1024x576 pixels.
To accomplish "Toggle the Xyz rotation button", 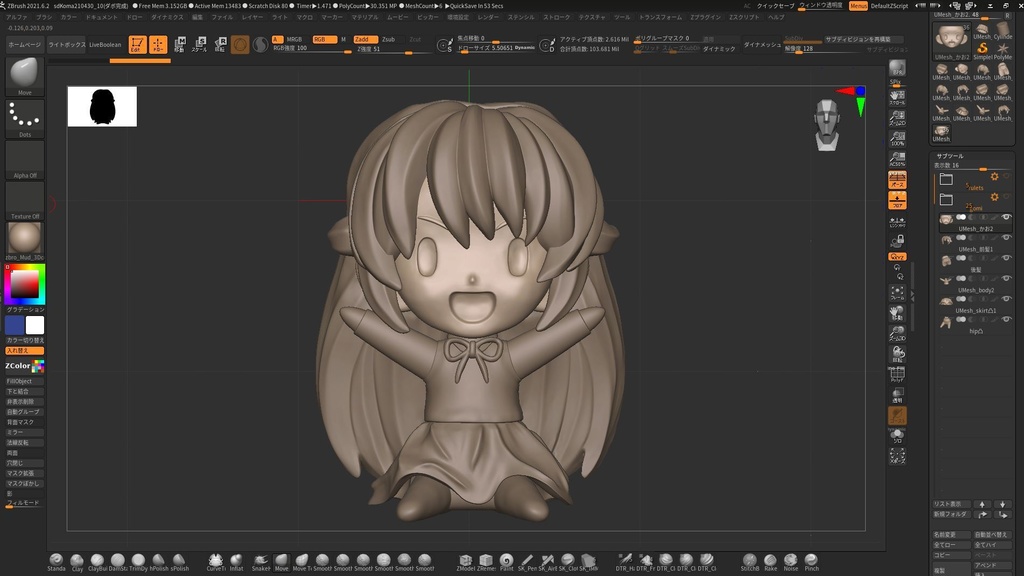I will 897,257.
